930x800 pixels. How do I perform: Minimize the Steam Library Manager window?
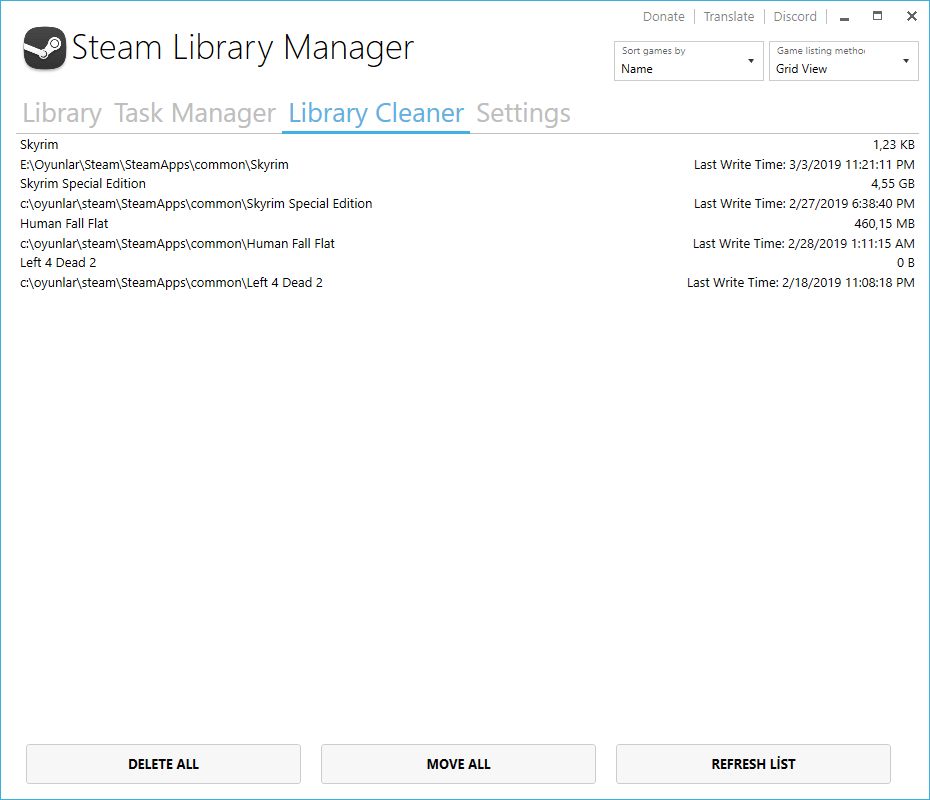click(845, 17)
